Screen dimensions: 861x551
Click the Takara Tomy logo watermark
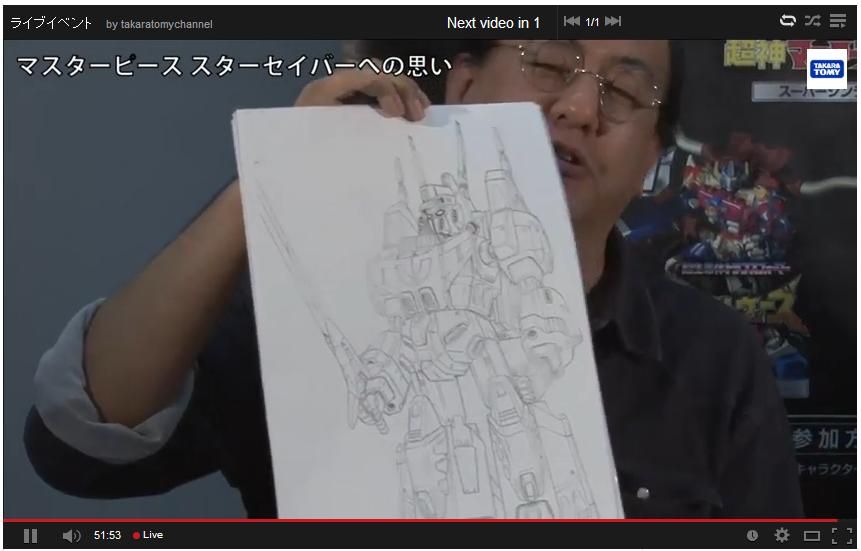click(827, 69)
